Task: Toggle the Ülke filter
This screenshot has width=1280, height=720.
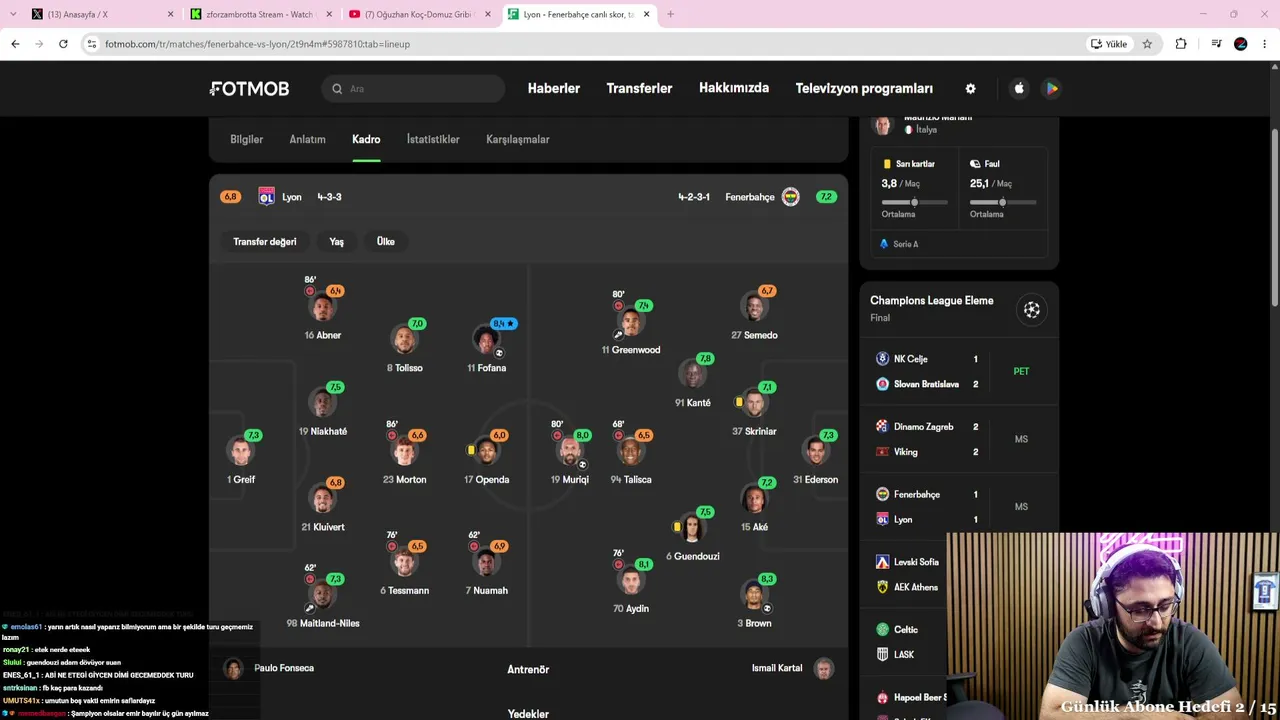Action: [x=386, y=242]
